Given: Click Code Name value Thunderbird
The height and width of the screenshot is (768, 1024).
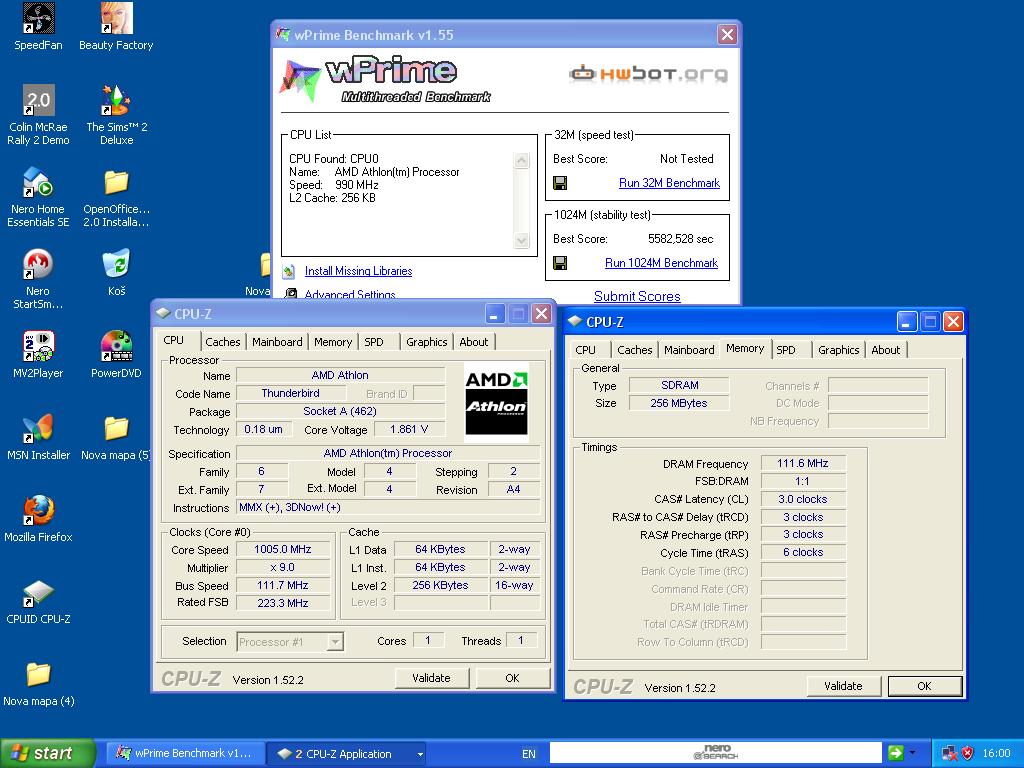Looking at the screenshot, I should click(291, 393).
